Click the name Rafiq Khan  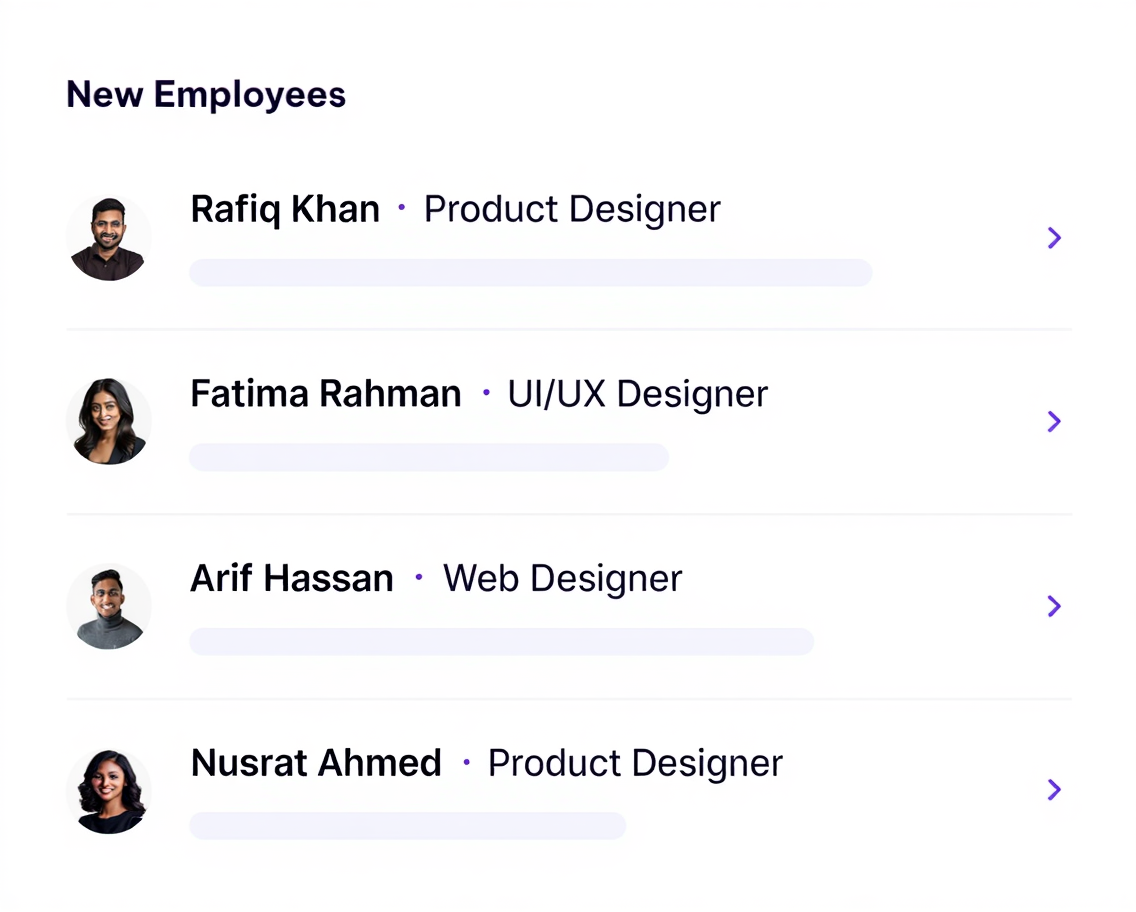(285, 210)
